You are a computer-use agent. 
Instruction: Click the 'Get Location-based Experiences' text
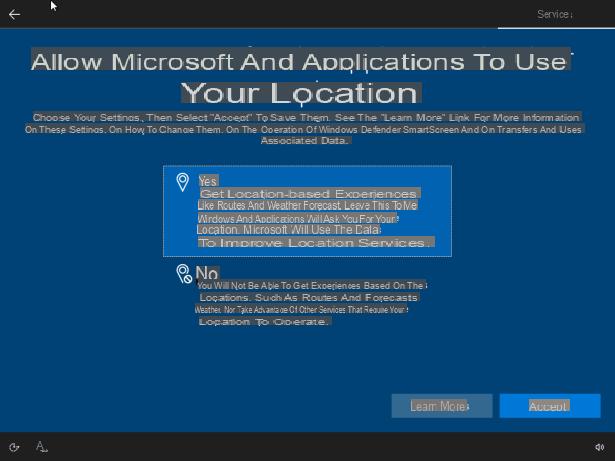(309, 194)
